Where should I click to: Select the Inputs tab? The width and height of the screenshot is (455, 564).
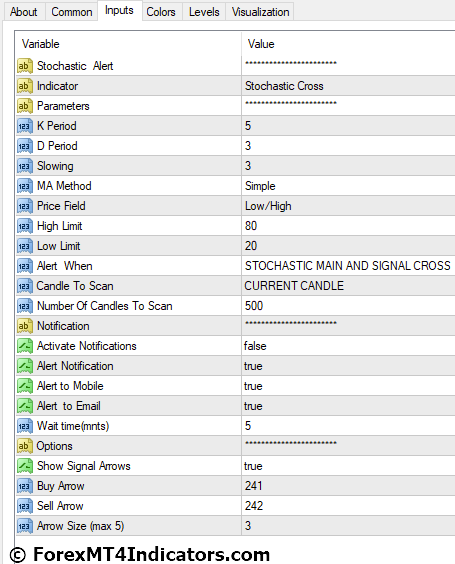[x=119, y=10]
